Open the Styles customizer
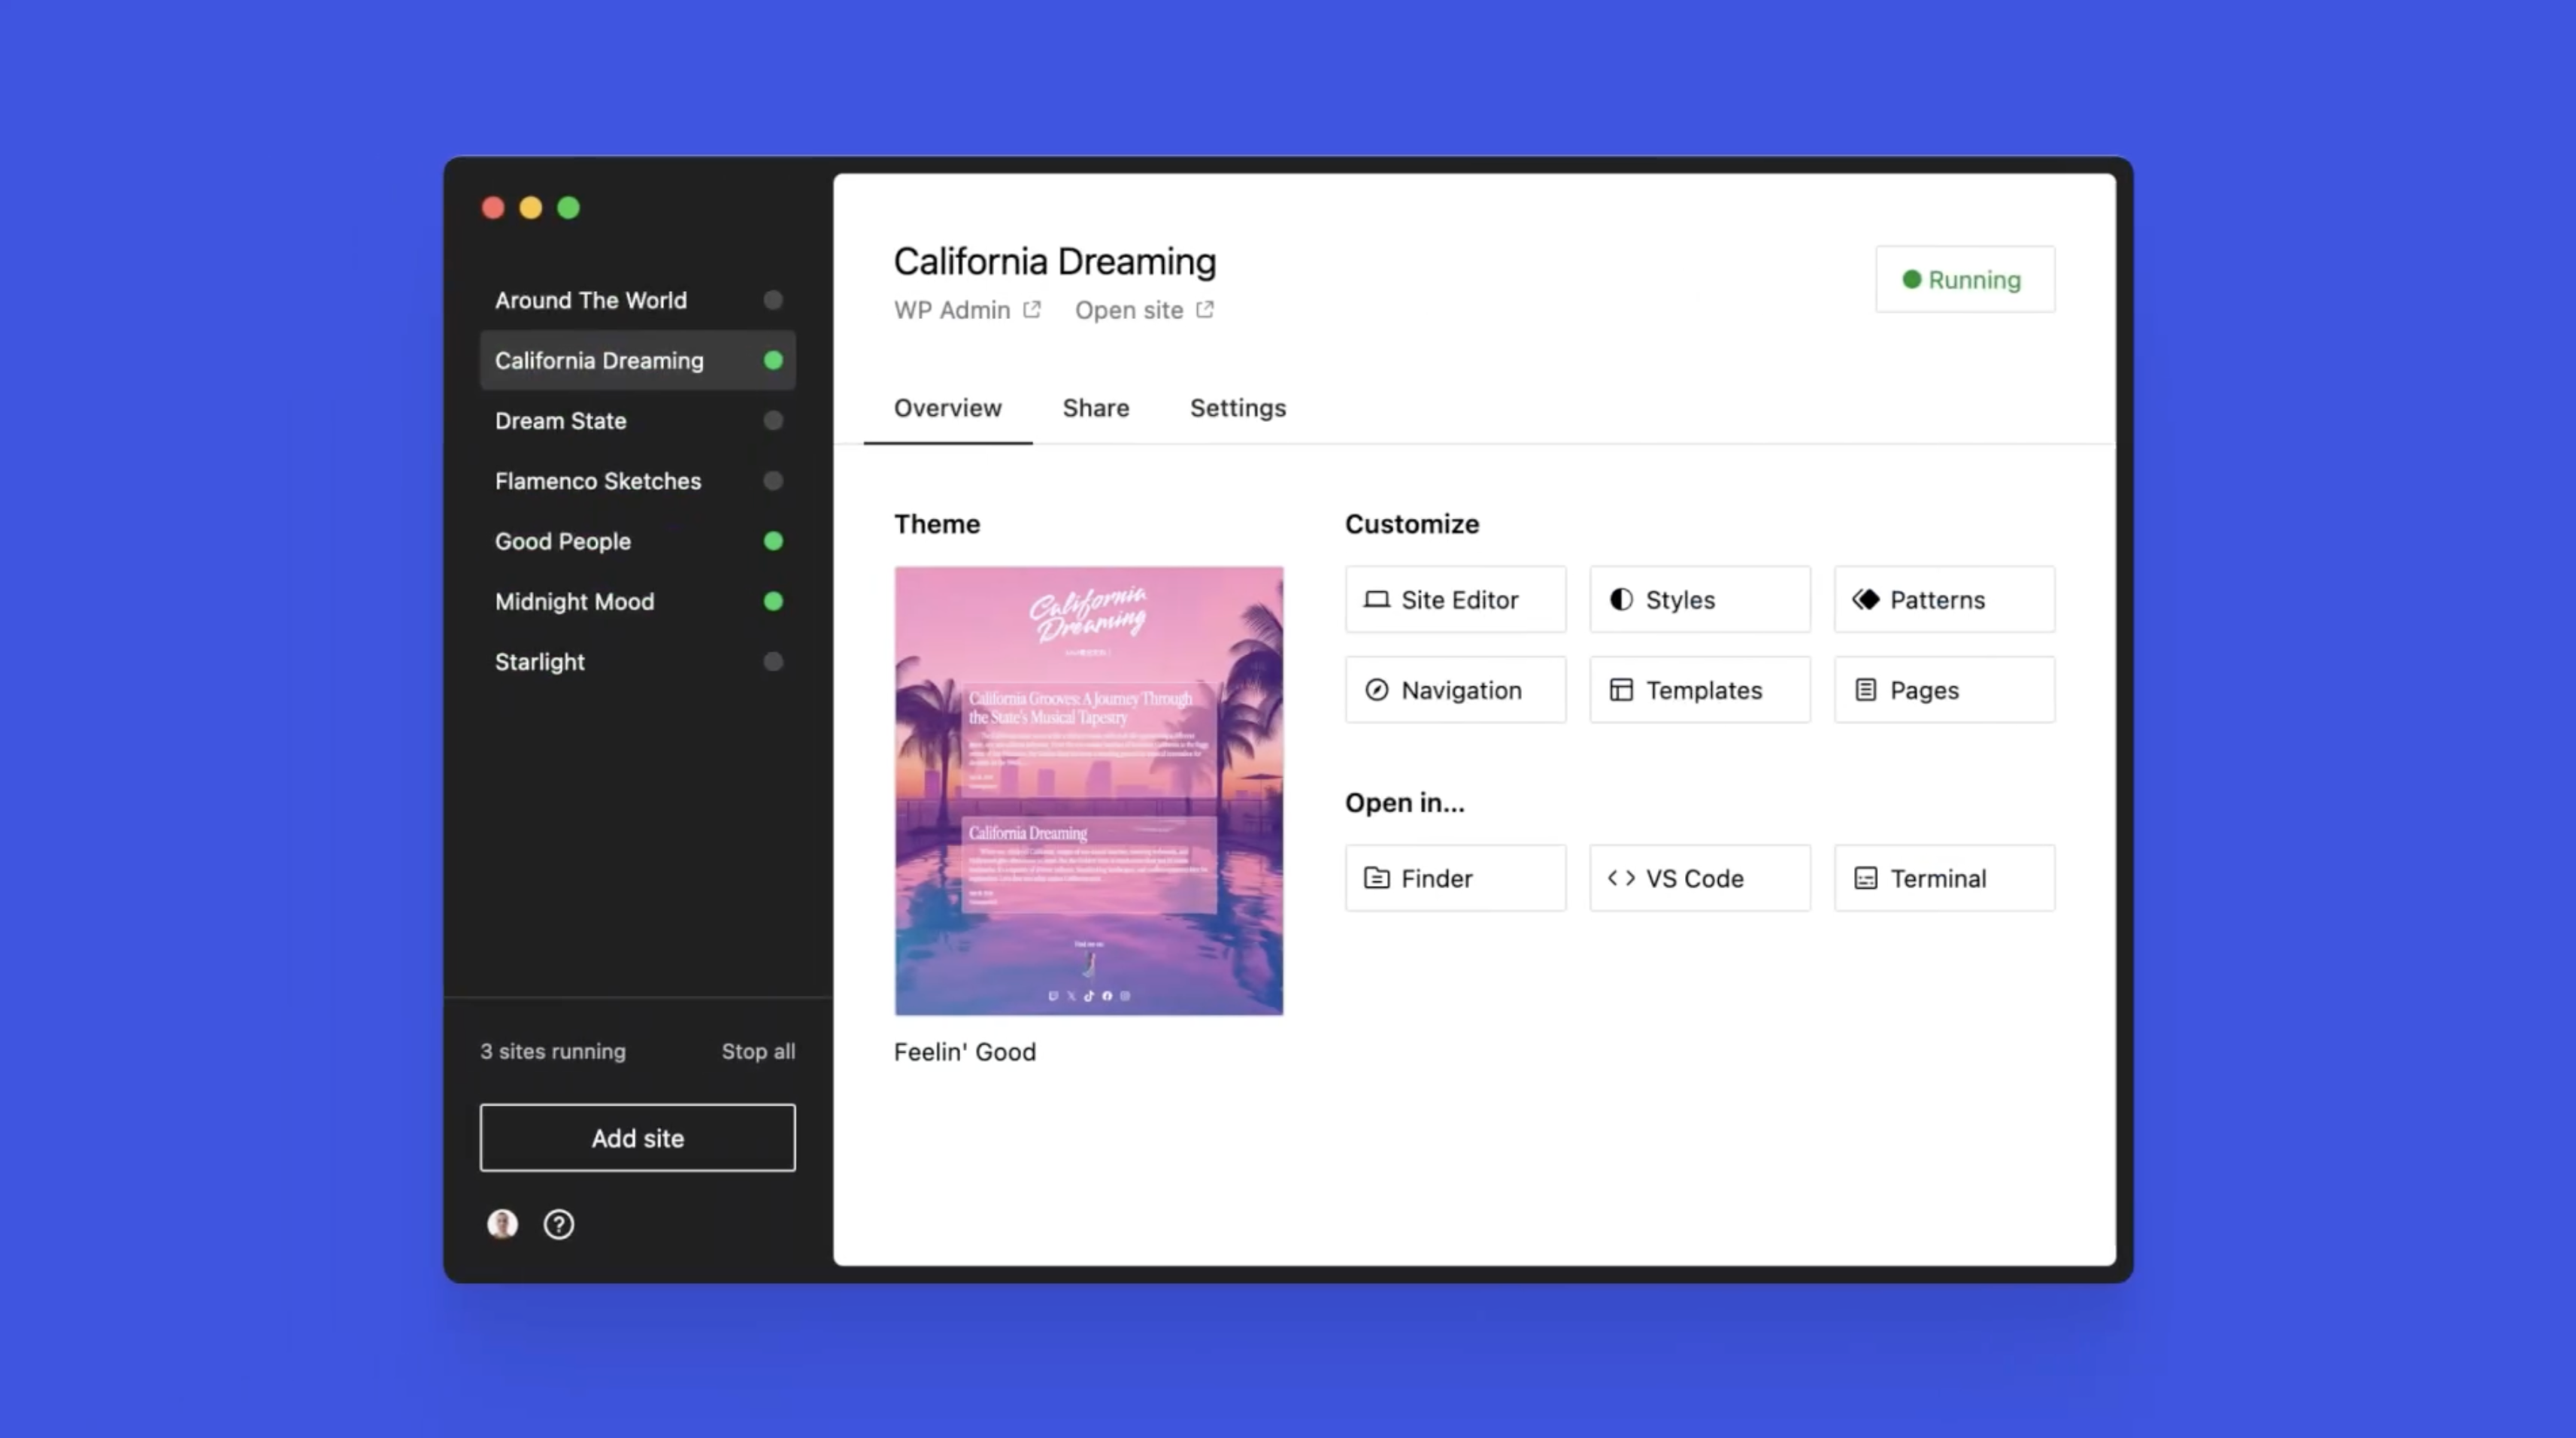The width and height of the screenshot is (2576, 1438). click(1699, 599)
